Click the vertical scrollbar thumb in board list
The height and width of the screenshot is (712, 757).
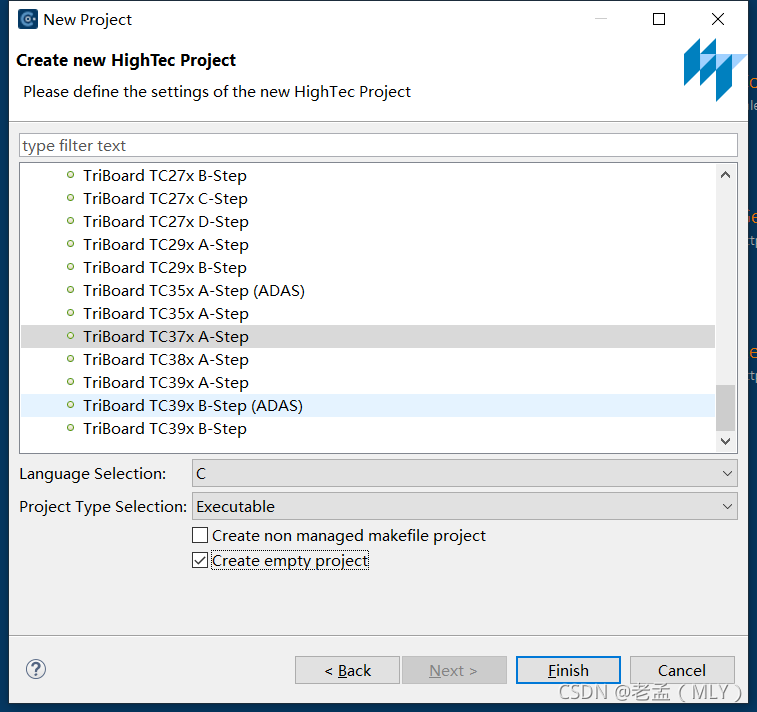pyautogui.click(x=725, y=407)
